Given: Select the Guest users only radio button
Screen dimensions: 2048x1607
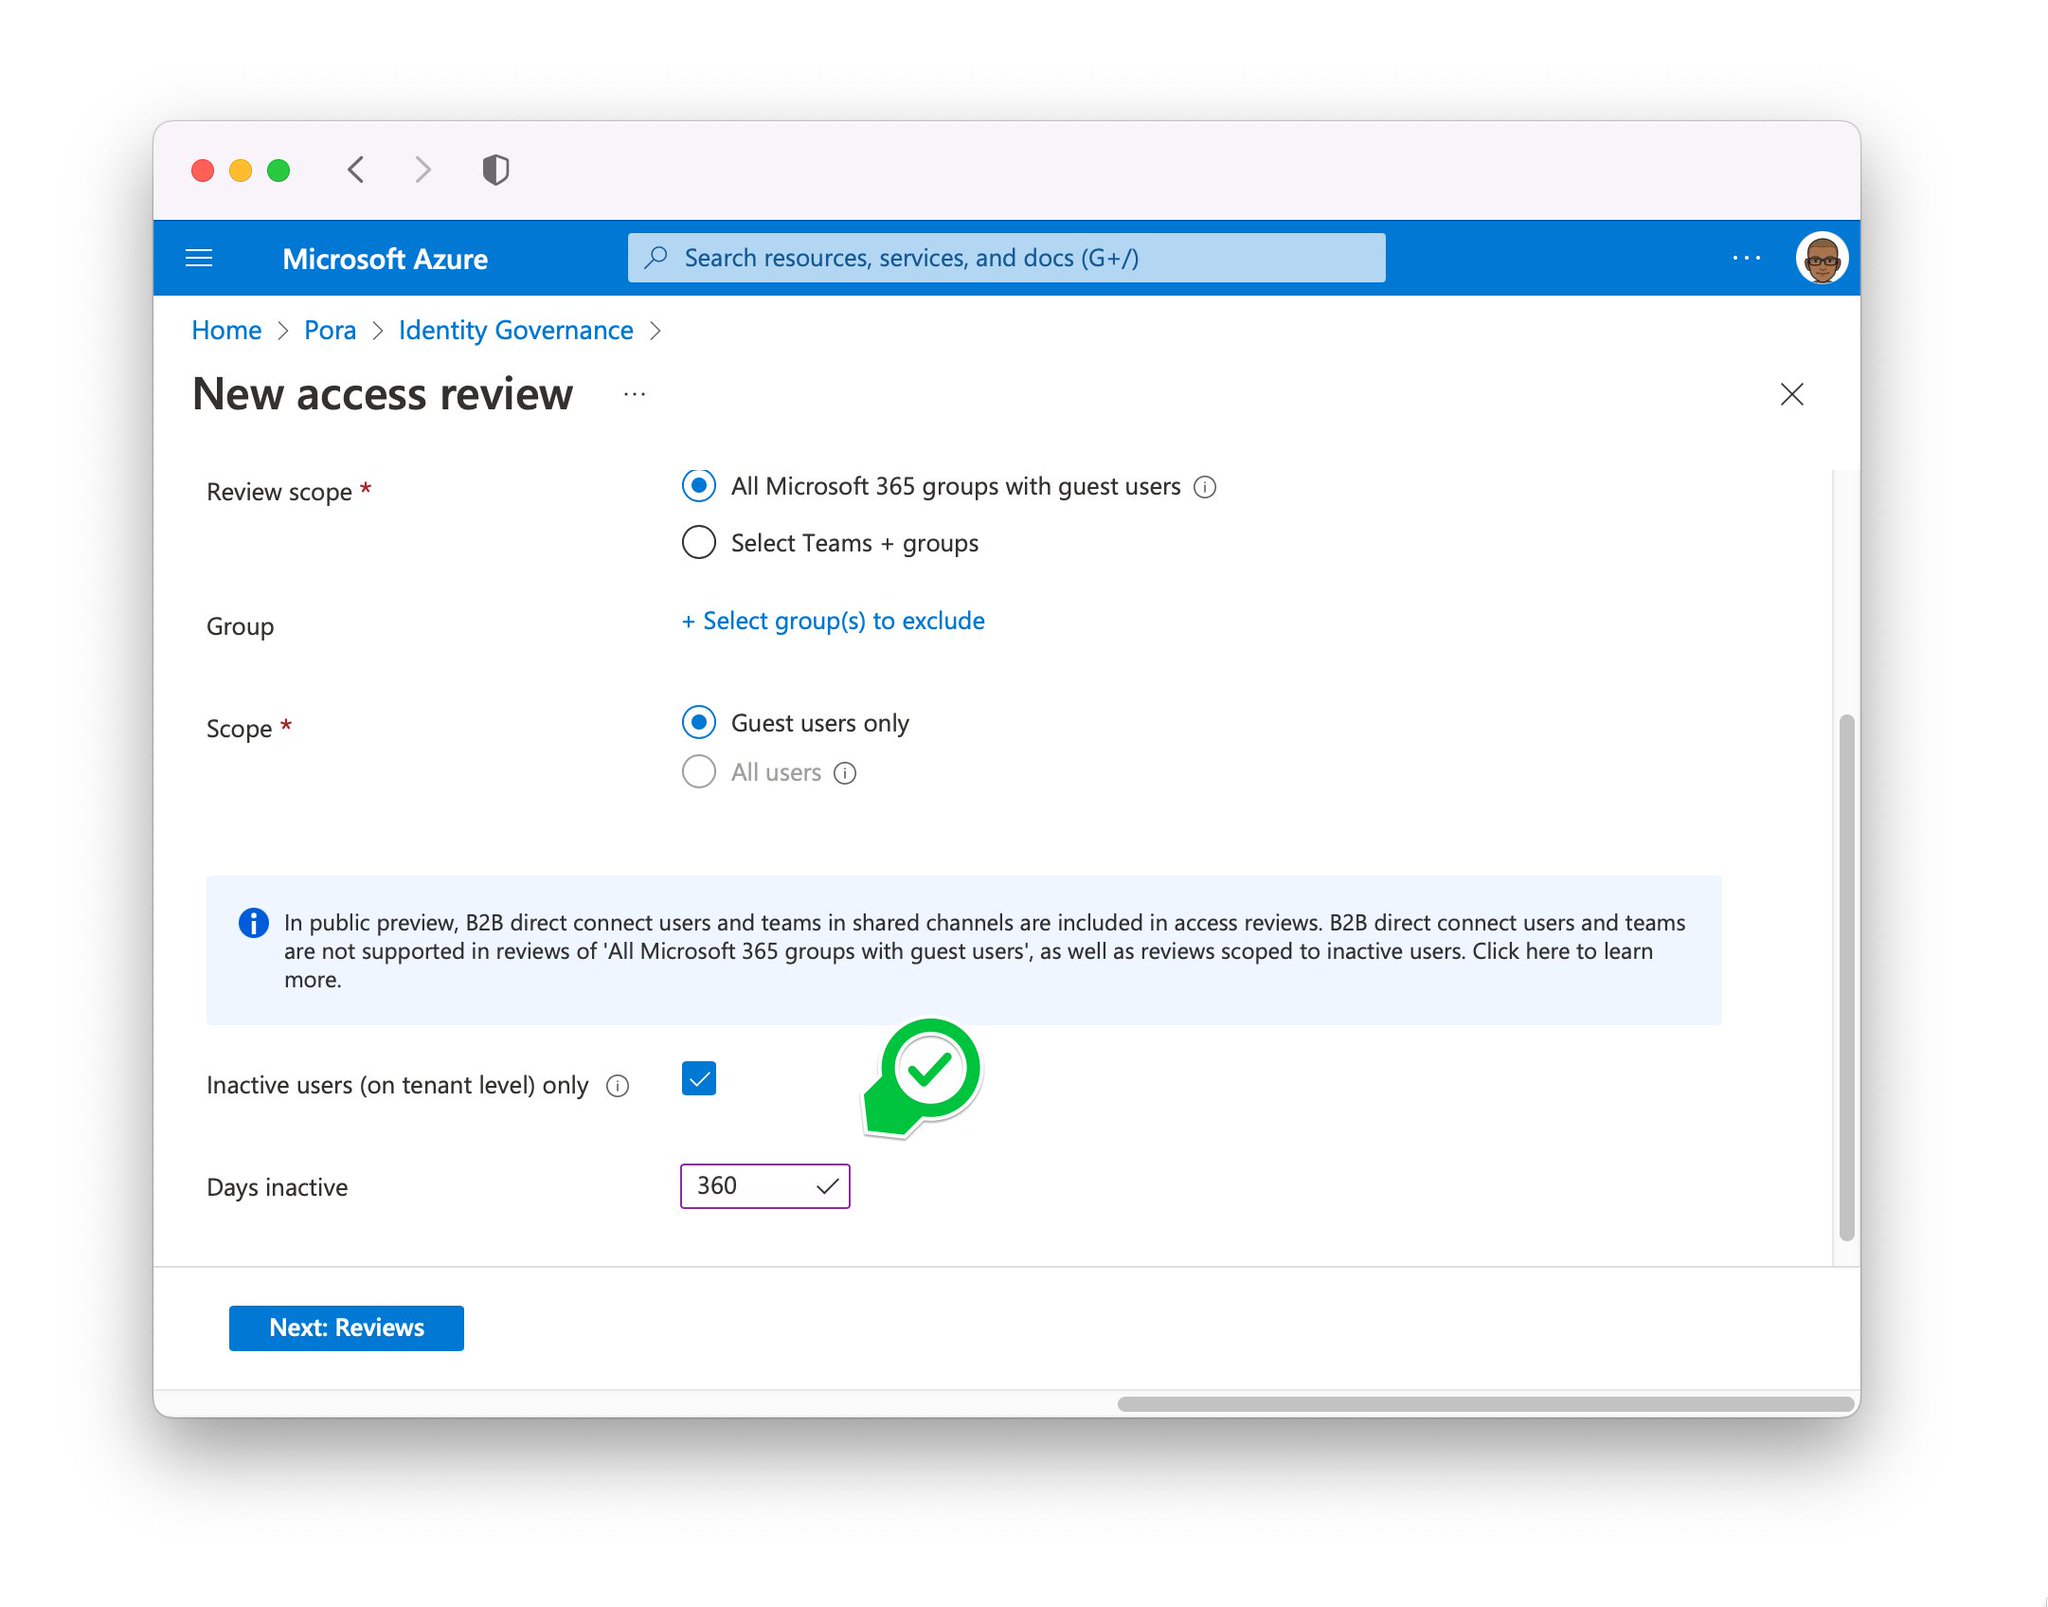Looking at the screenshot, I should (x=699, y=722).
